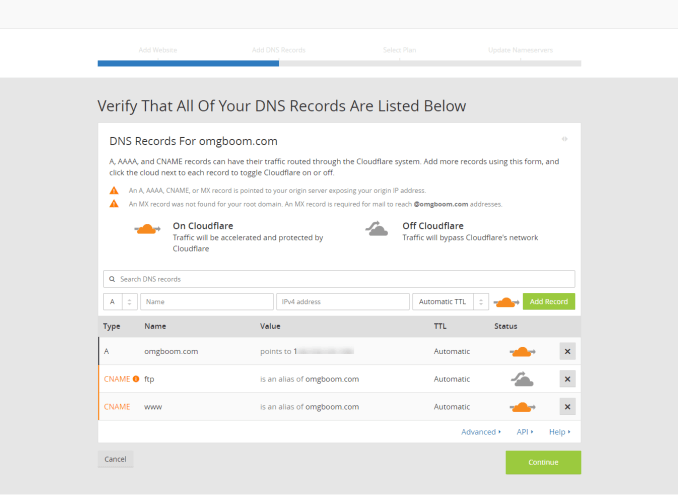Select the Select Plan step
This screenshot has width=678, height=495.
400,50
